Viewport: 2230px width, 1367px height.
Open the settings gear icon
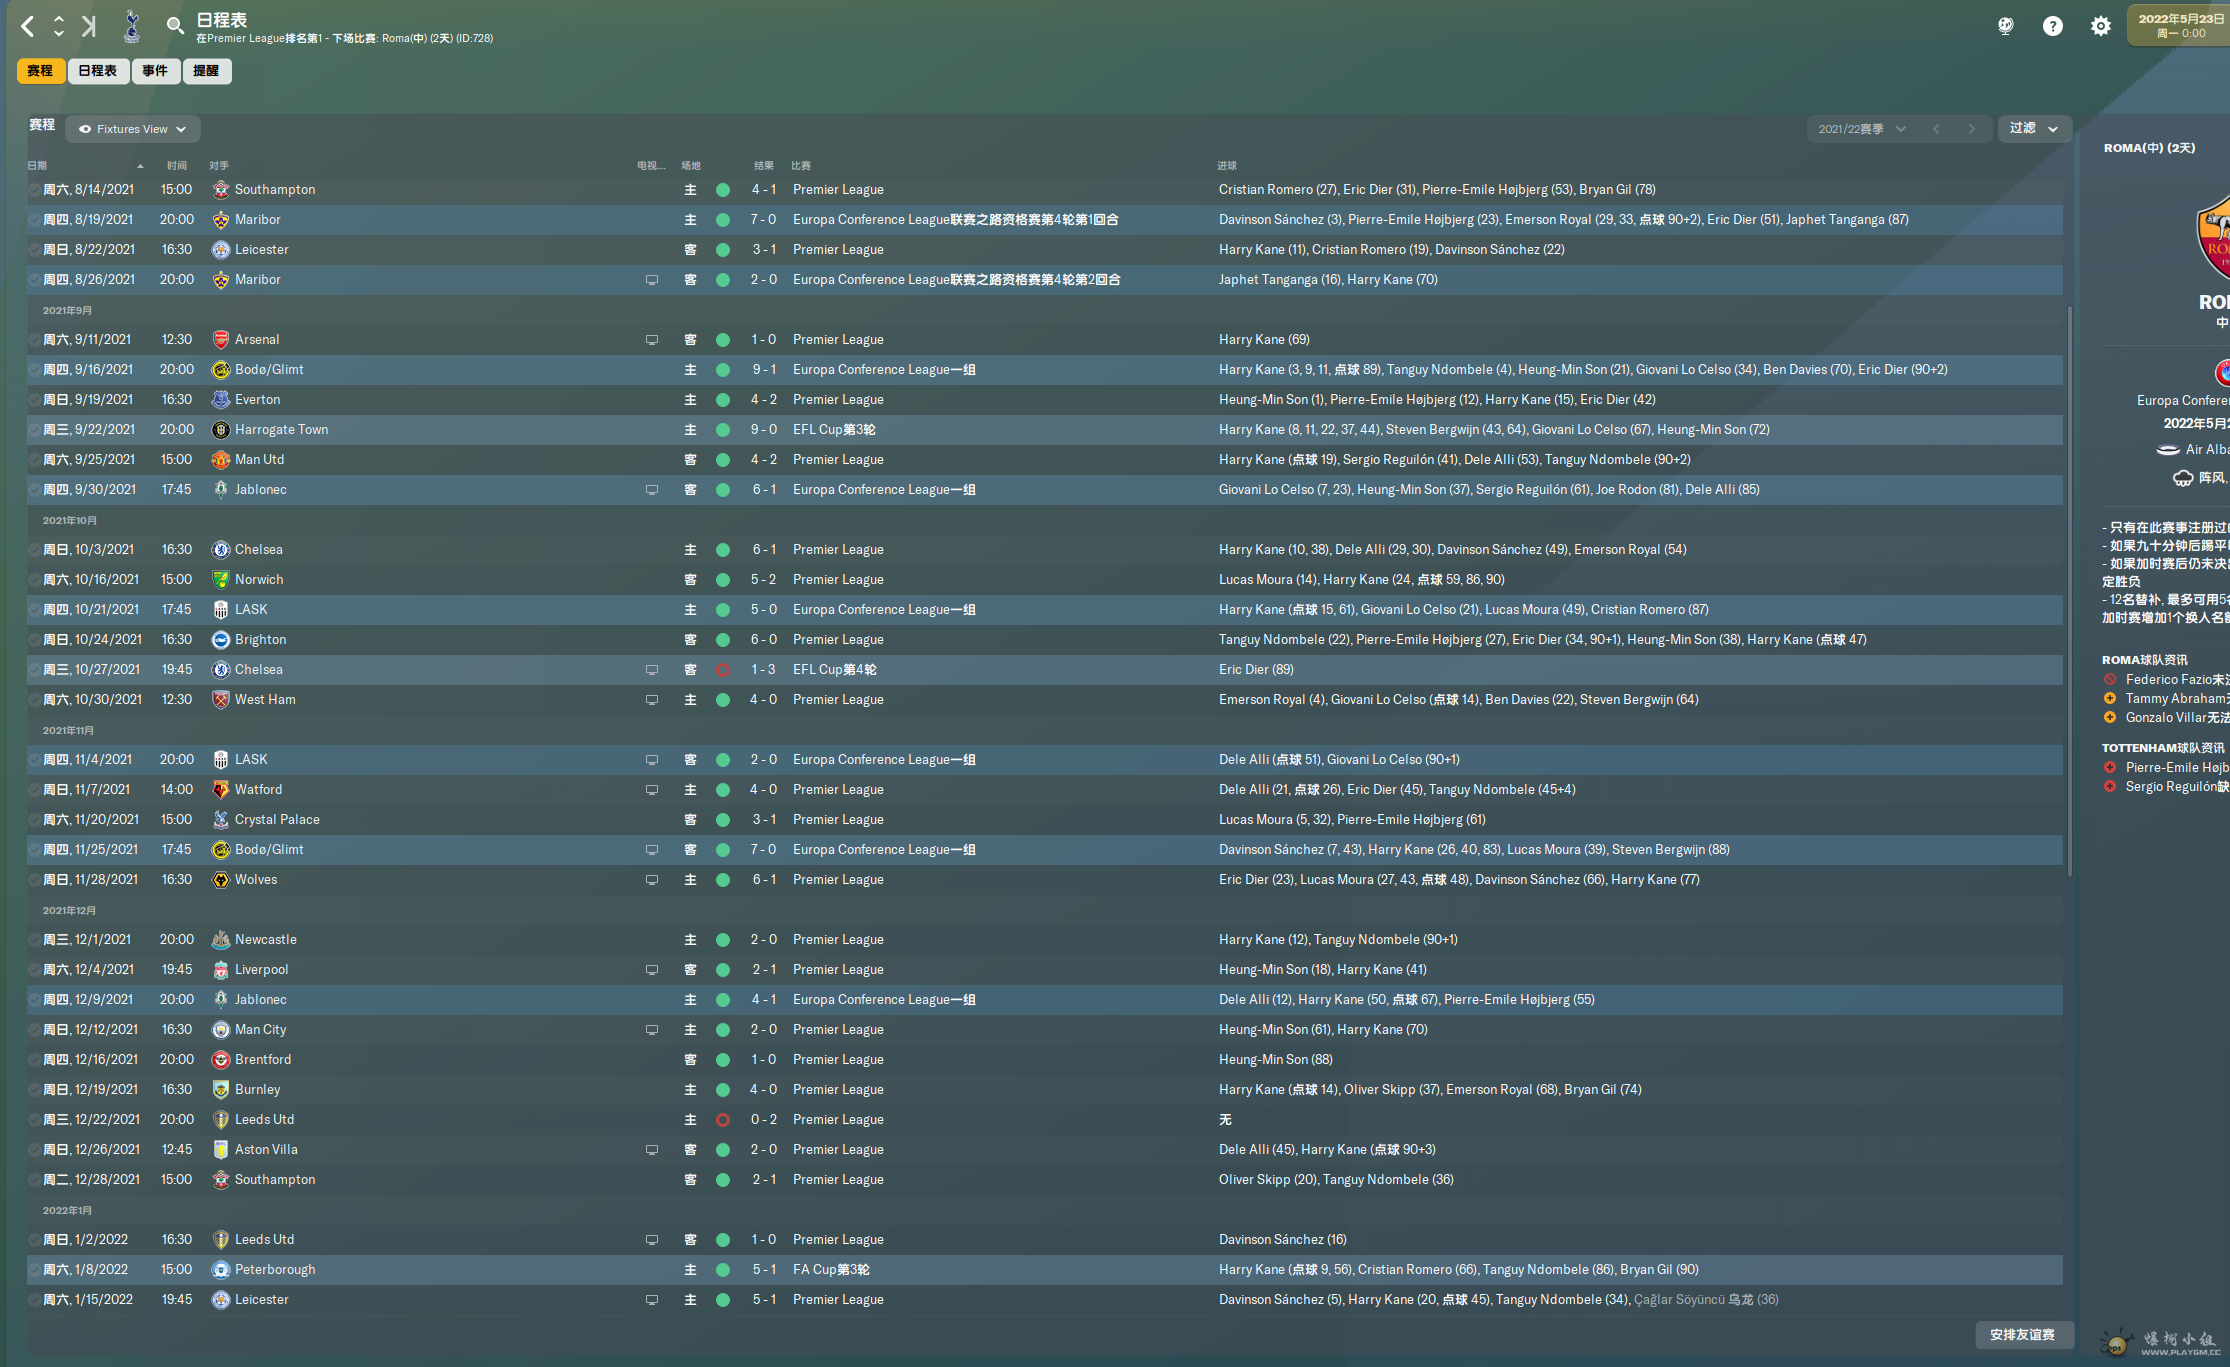[2100, 26]
